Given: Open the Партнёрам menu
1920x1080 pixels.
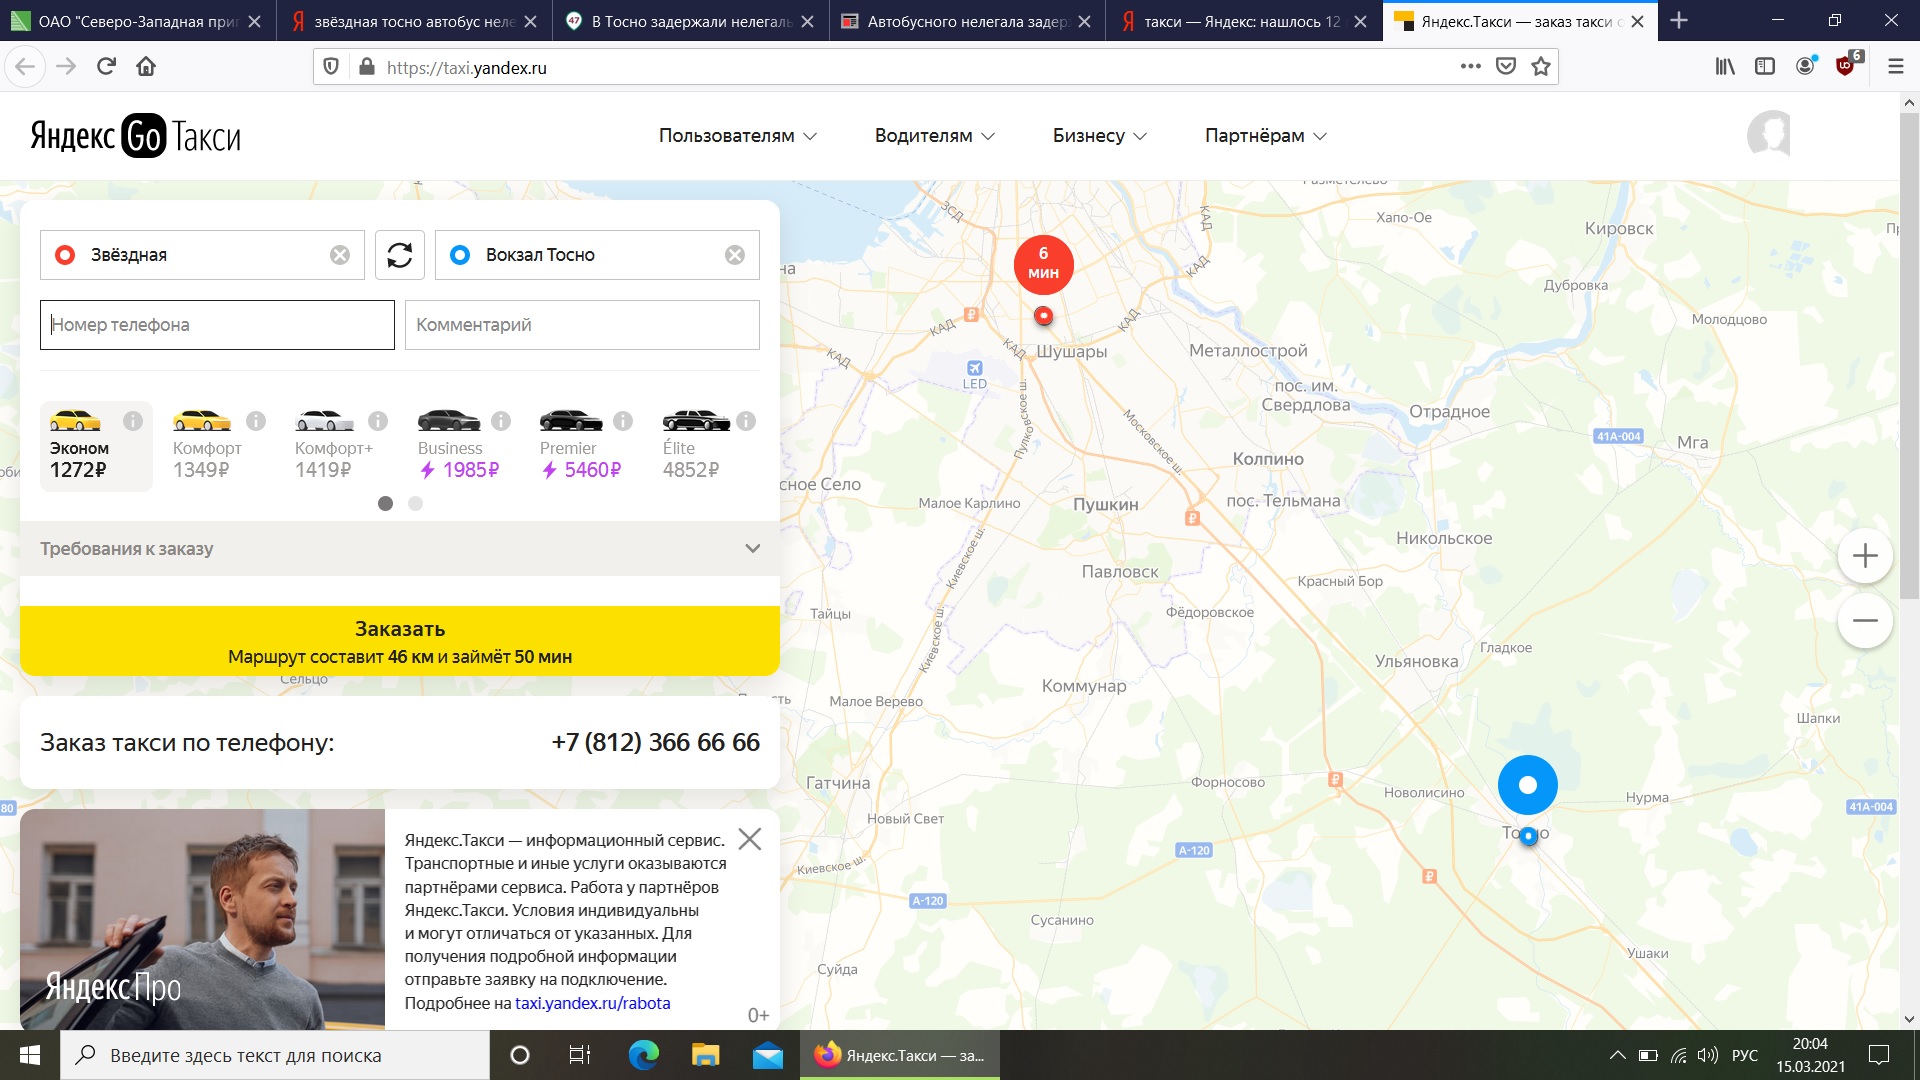Looking at the screenshot, I should pos(1265,136).
